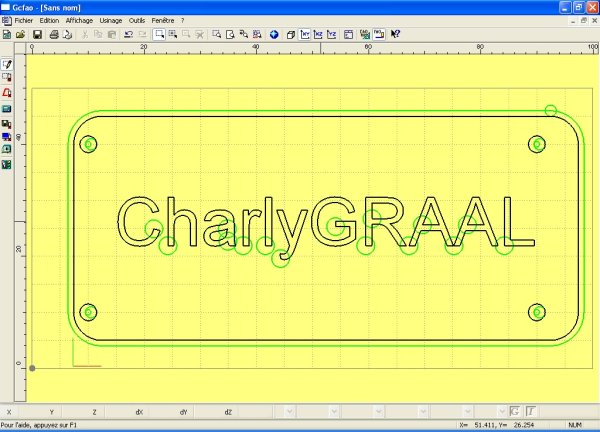Choose the zoom window magnifier icon
Image resolution: width=600 pixels, height=432 pixels.
click(x=217, y=34)
